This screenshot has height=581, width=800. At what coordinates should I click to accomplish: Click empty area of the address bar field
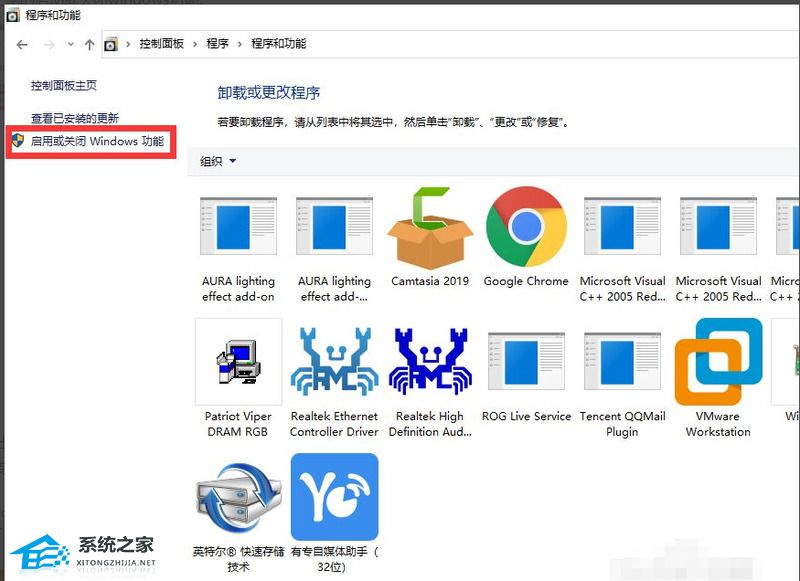pos(551,44)
